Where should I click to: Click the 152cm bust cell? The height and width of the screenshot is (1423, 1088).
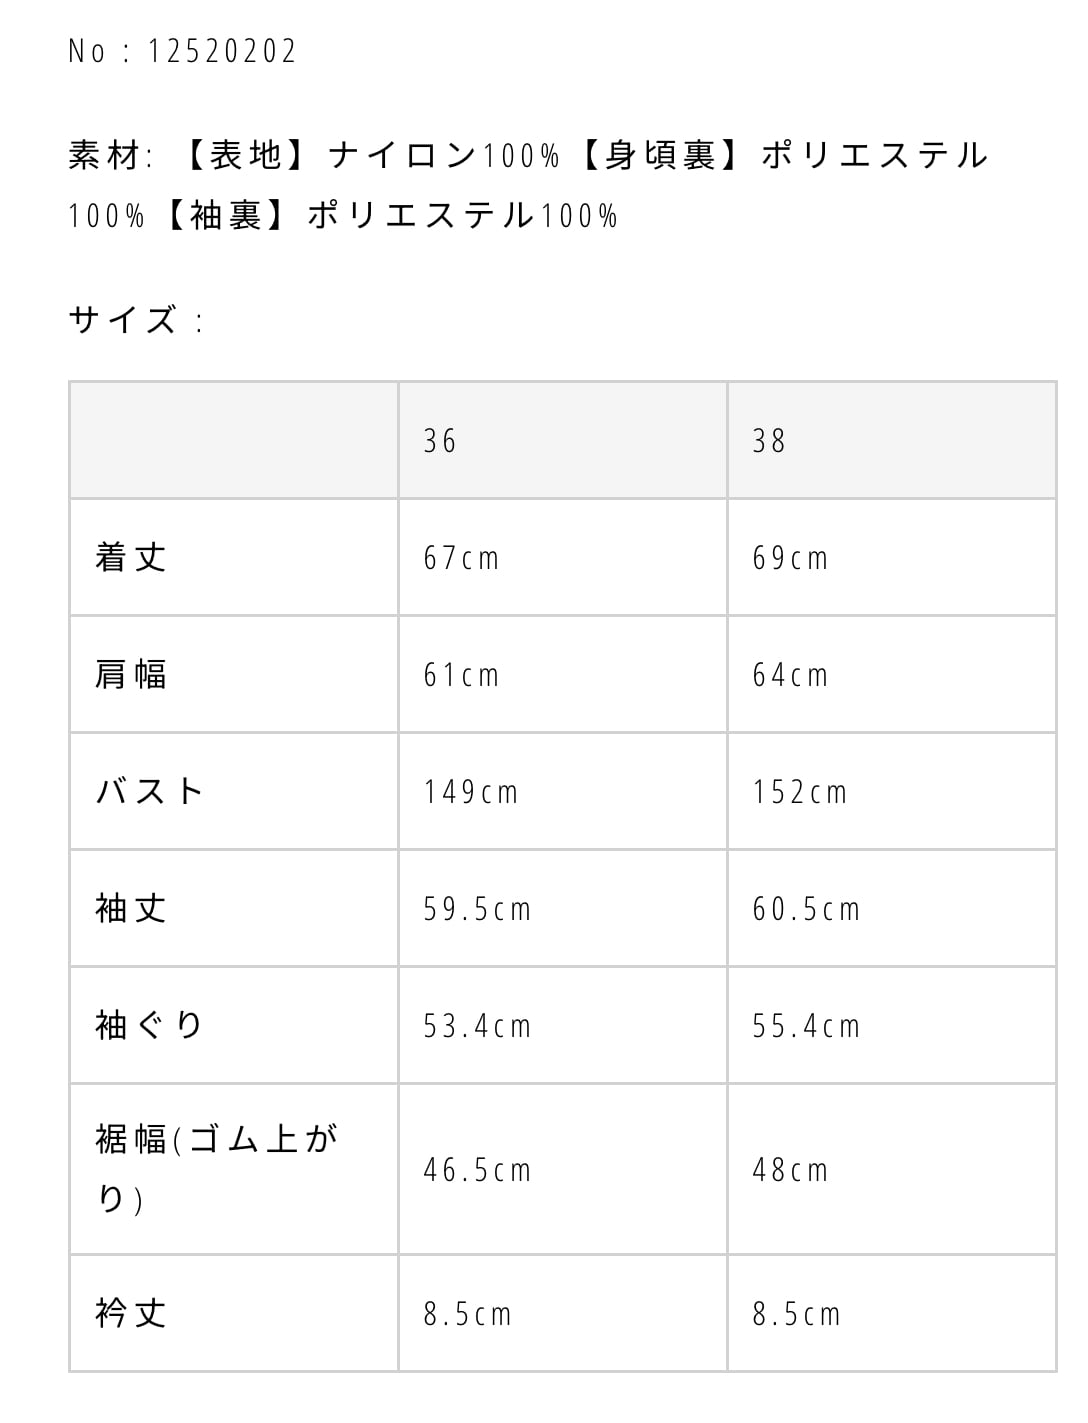click(800, 792)
